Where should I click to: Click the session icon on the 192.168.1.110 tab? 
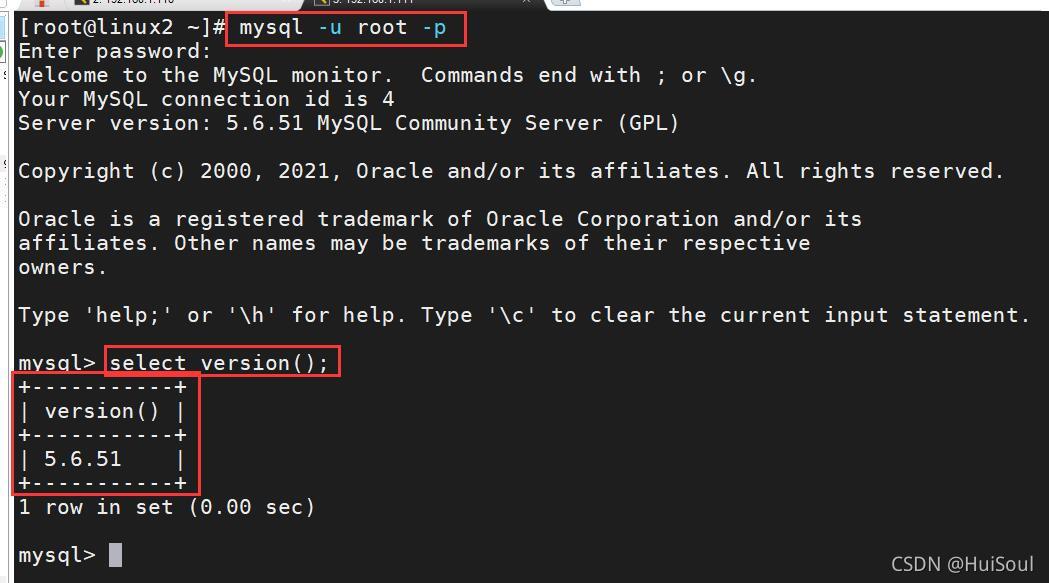(x=82, y=2)
